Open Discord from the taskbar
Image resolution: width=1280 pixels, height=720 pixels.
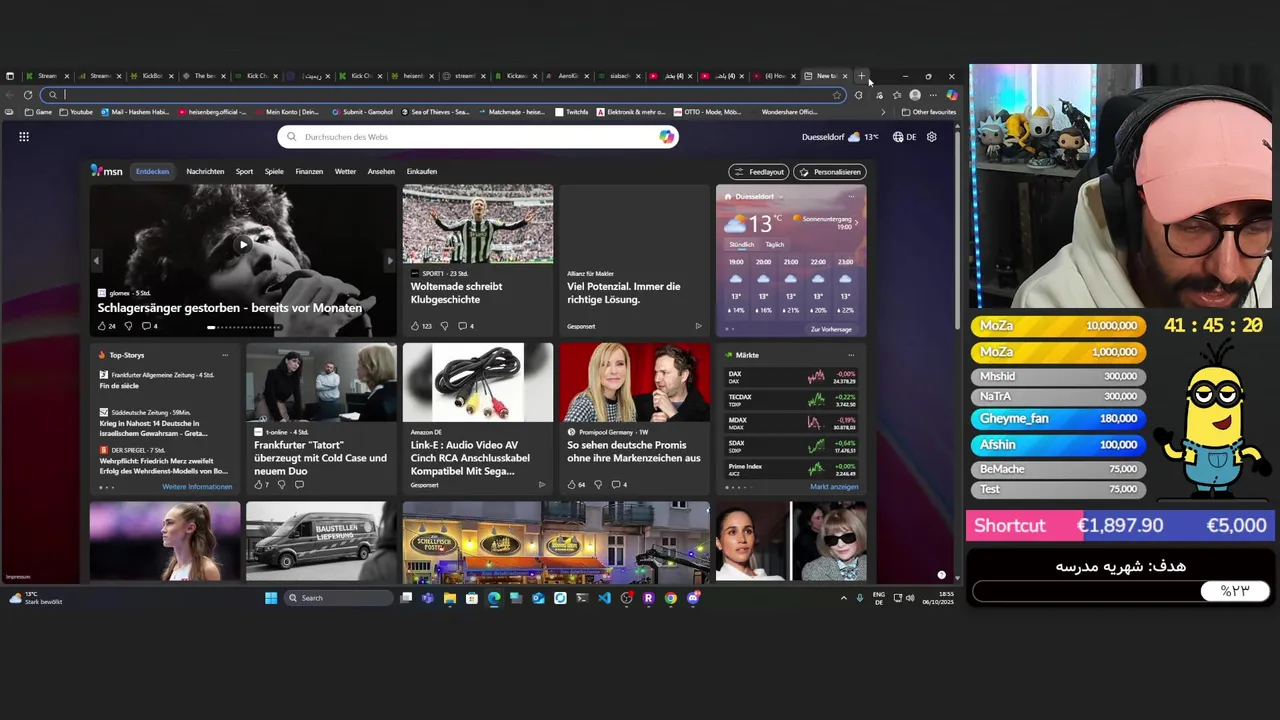pyautogui.click(x=693, y=598)
